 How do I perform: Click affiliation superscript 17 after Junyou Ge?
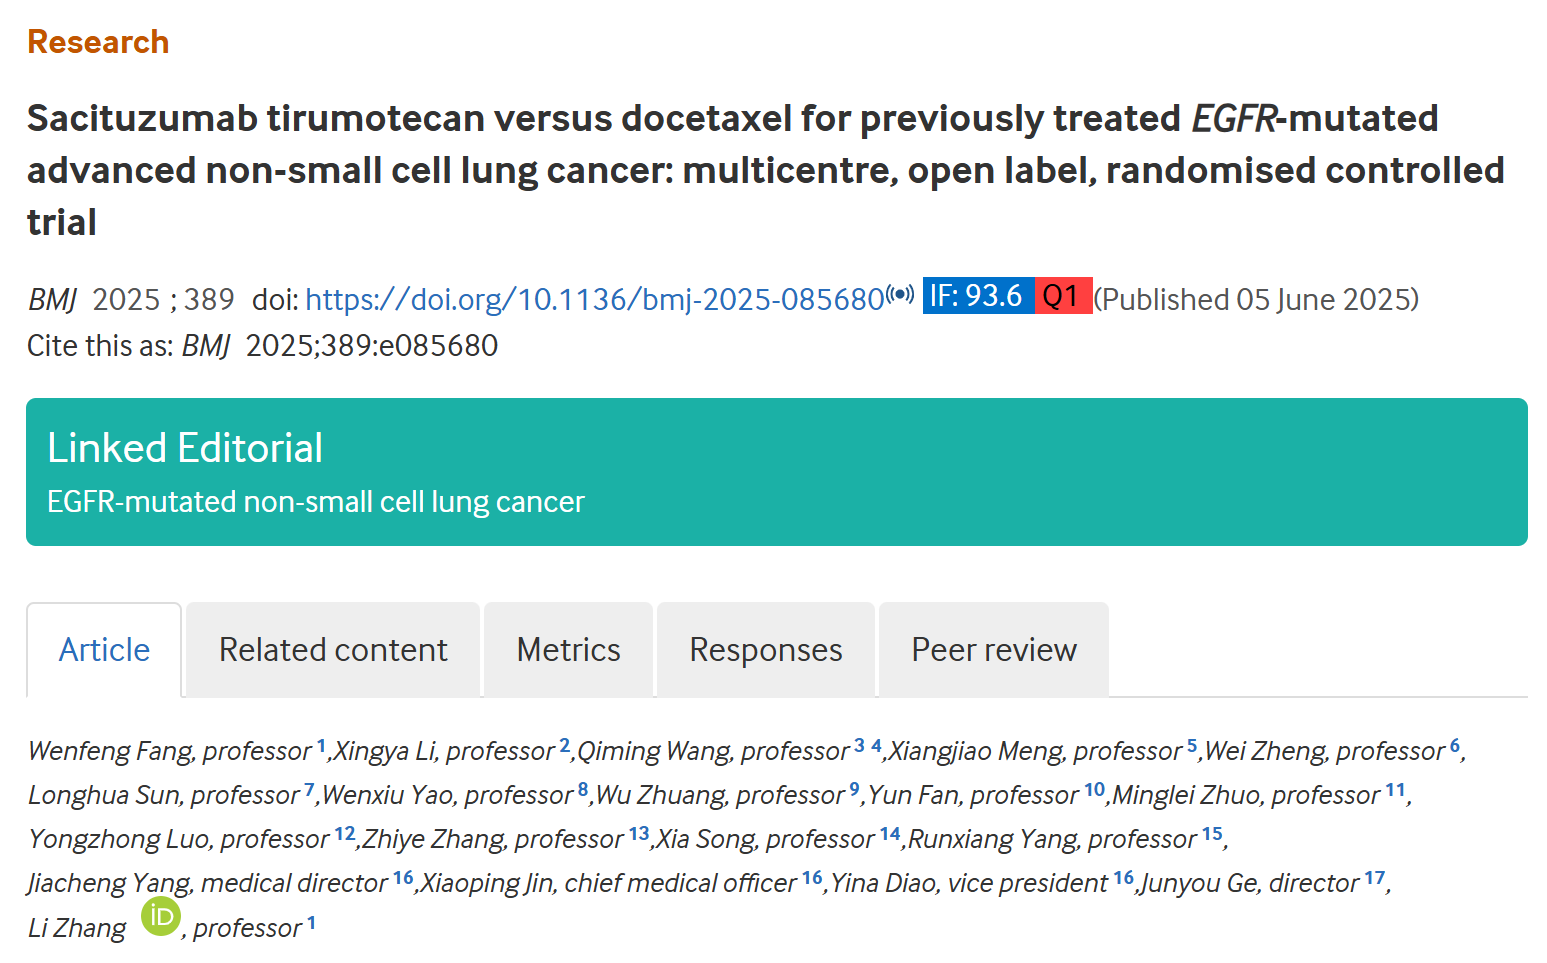pos(1374,877)
